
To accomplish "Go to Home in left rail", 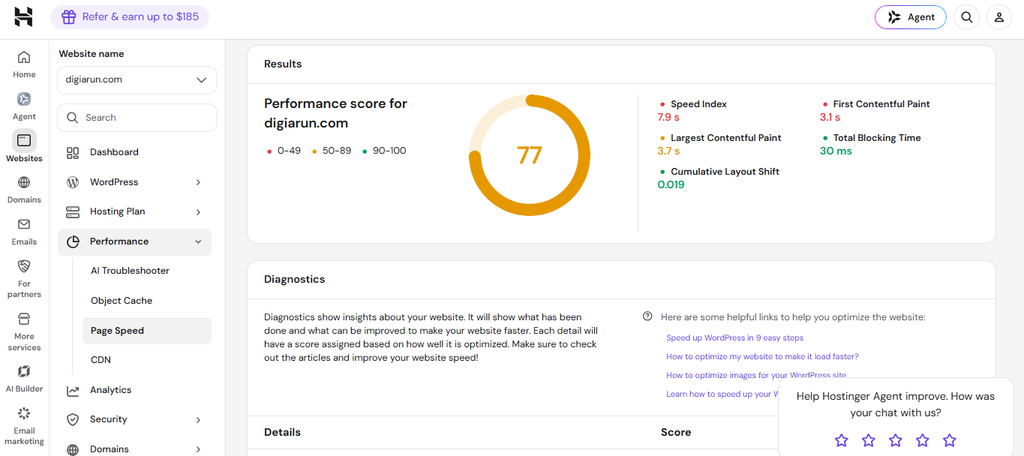I will pos(24,64).
